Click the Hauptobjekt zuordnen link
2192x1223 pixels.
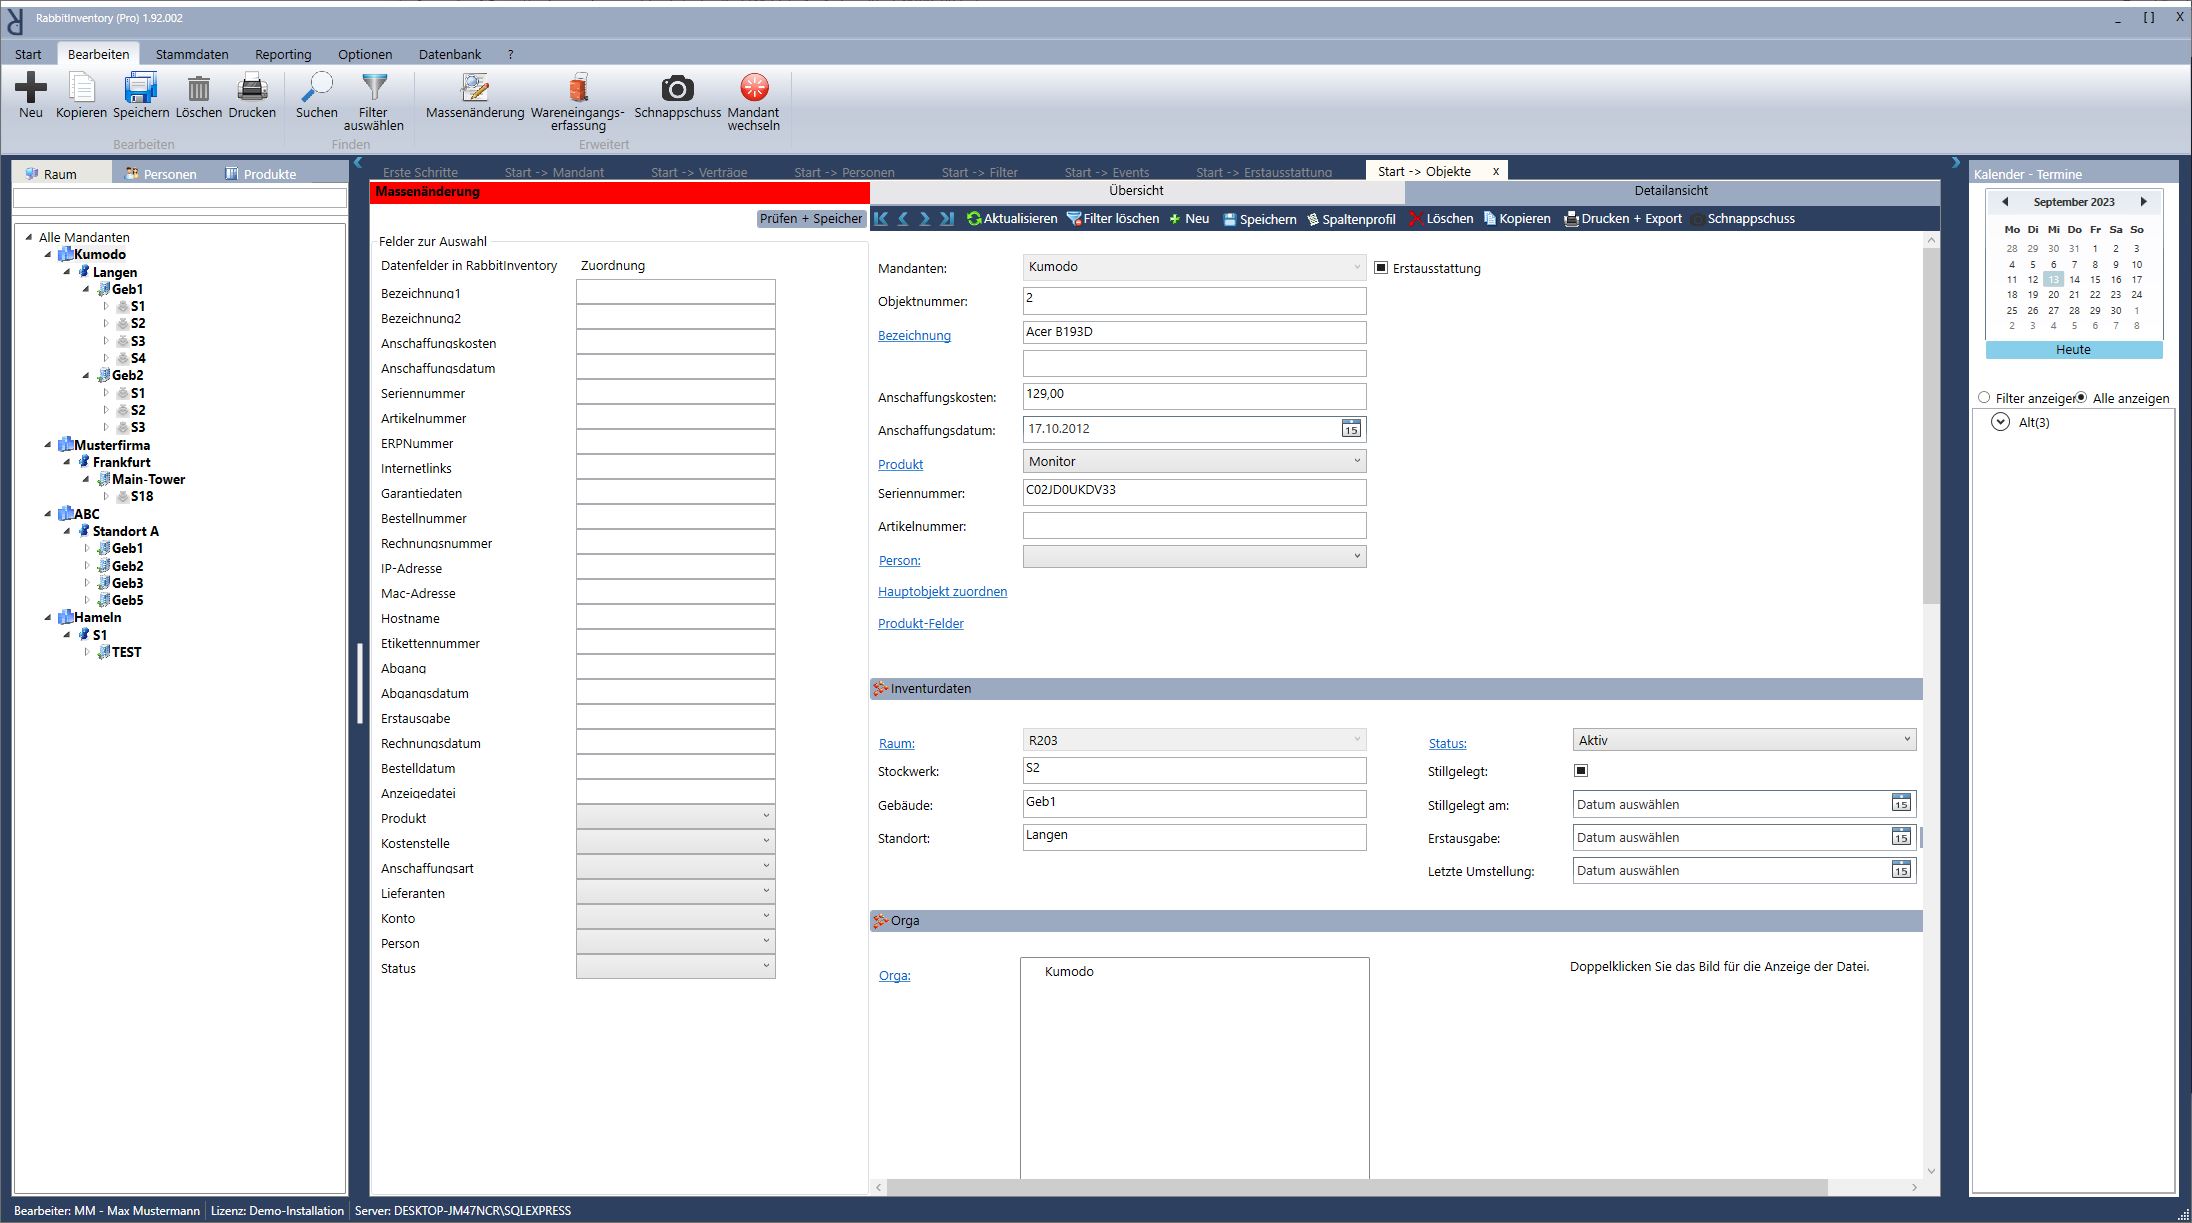click(942, 592)
